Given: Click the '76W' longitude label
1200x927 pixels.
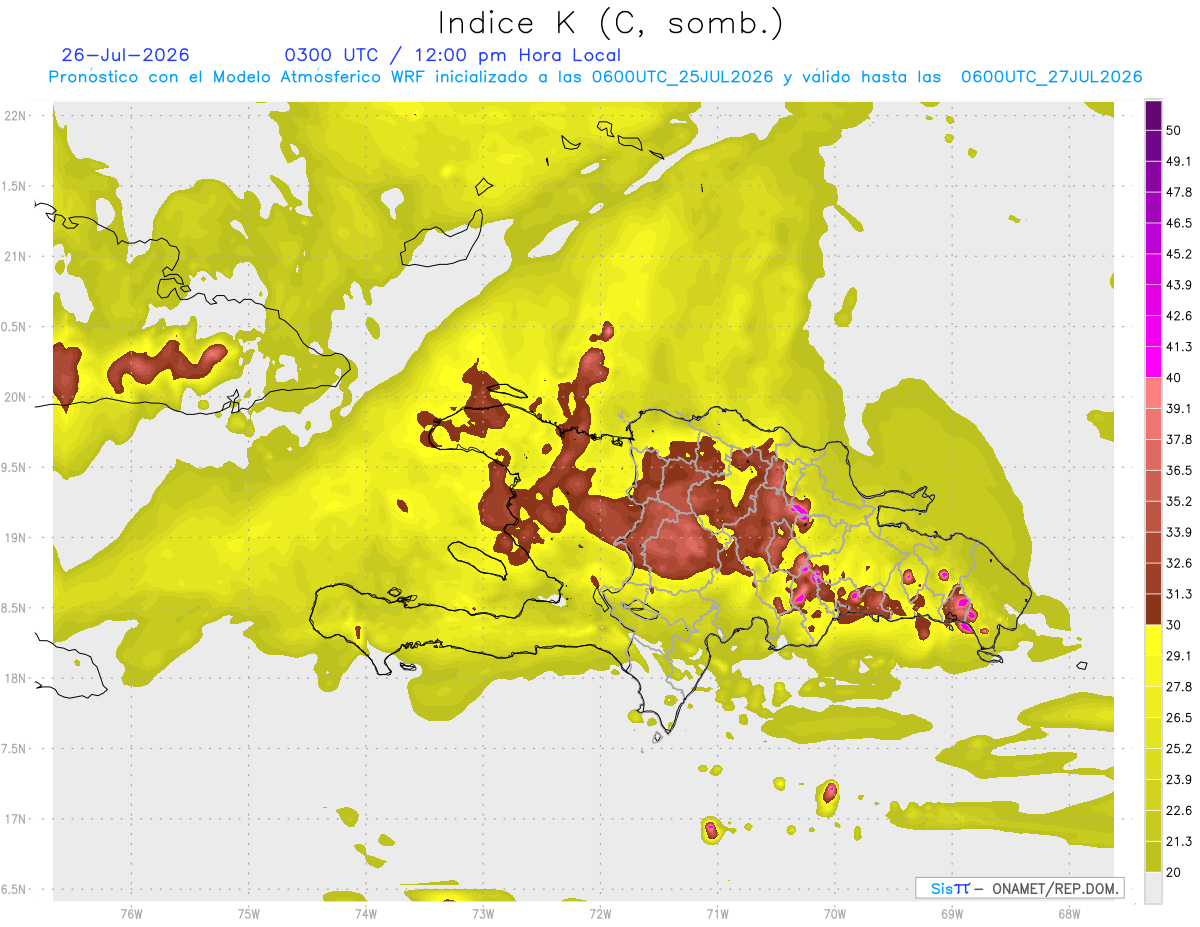Looking at the screenshot, I should pos(131,912).
